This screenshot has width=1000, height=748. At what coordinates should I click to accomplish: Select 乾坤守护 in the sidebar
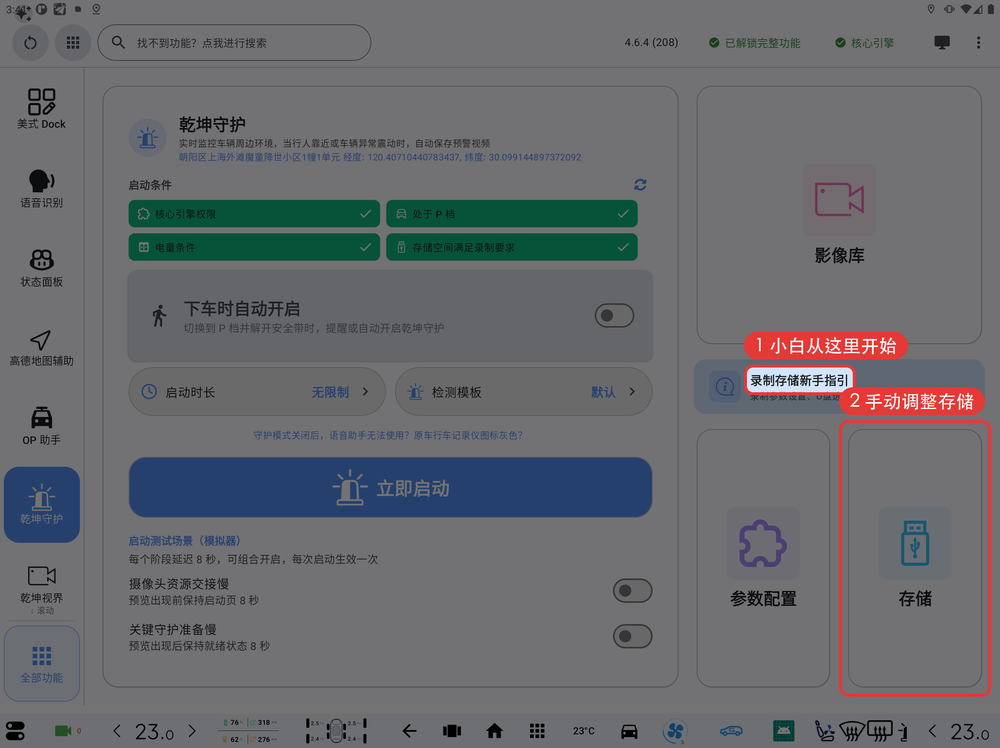41,504
